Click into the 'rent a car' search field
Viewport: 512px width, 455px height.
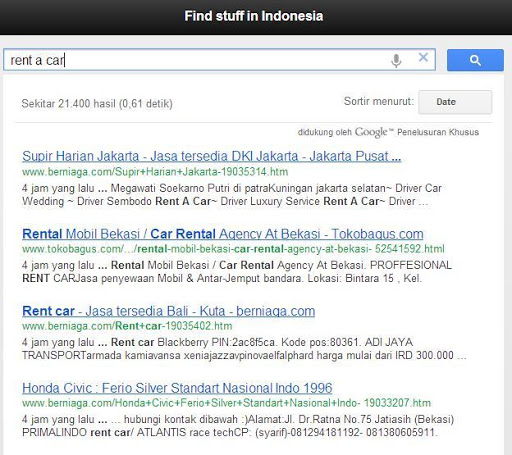[x=219, y=60]
